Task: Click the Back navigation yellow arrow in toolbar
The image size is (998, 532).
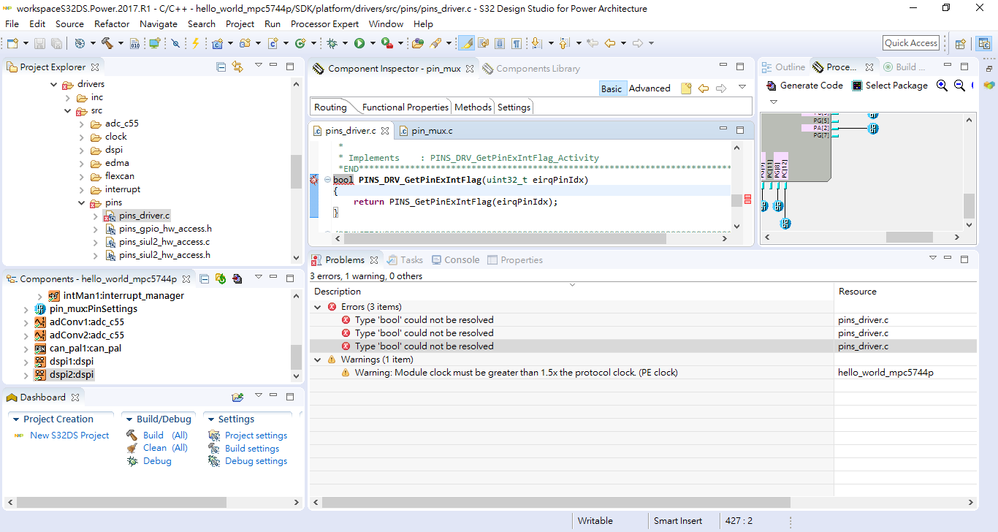Action: (x=610, y=43)
